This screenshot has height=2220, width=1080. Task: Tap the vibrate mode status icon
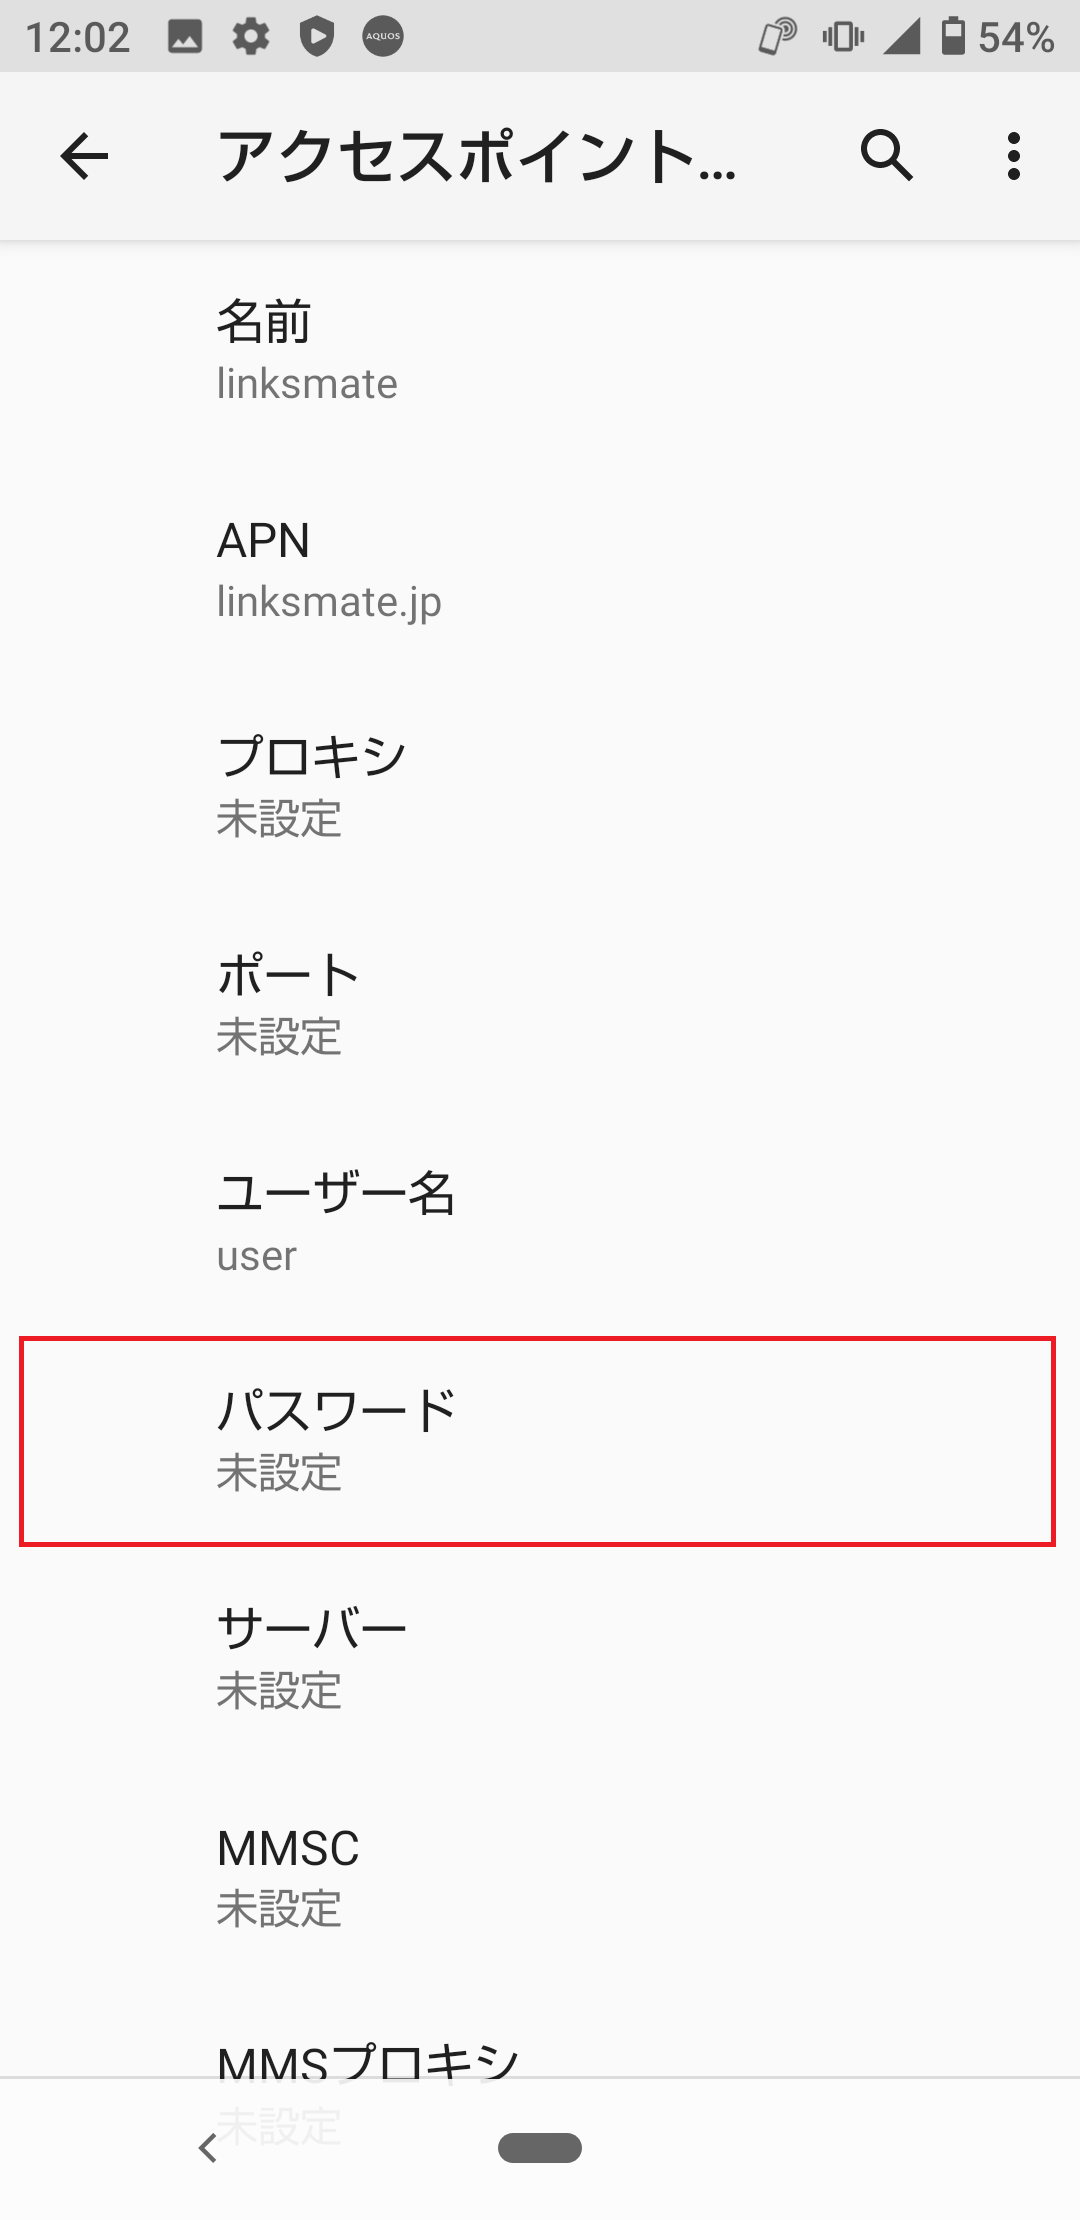pos(843,37)
